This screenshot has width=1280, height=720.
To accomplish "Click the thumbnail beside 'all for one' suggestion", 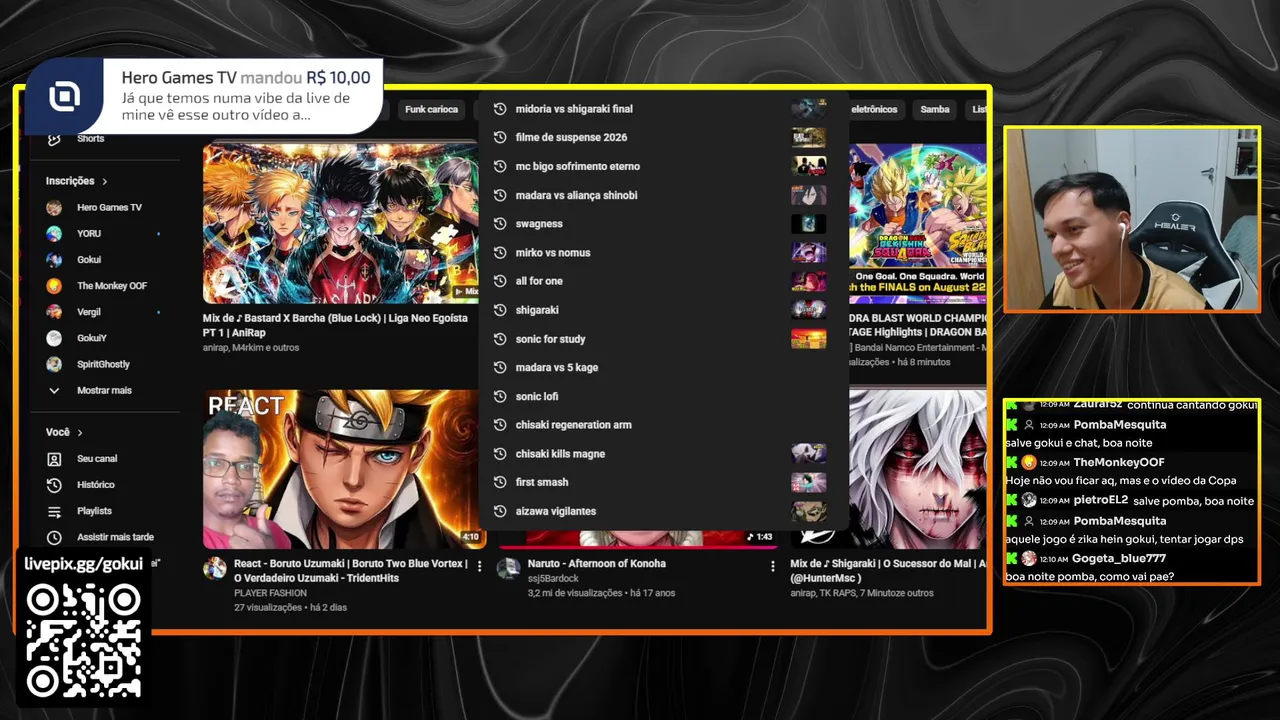I will click(x=809, y=281).
